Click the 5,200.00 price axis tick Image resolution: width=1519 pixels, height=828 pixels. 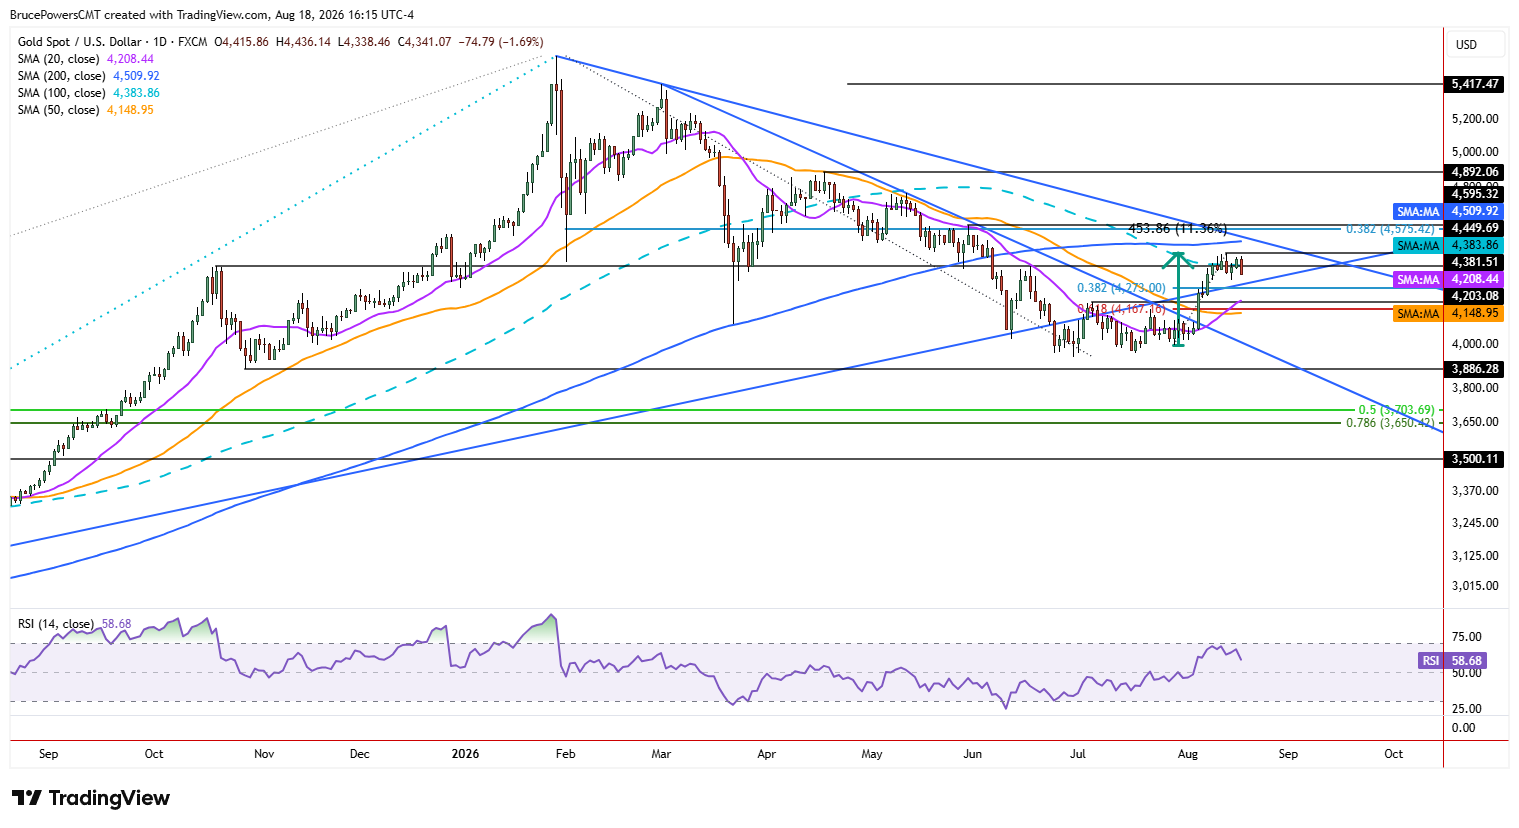pyautogui.click(x=1476, y=118)
